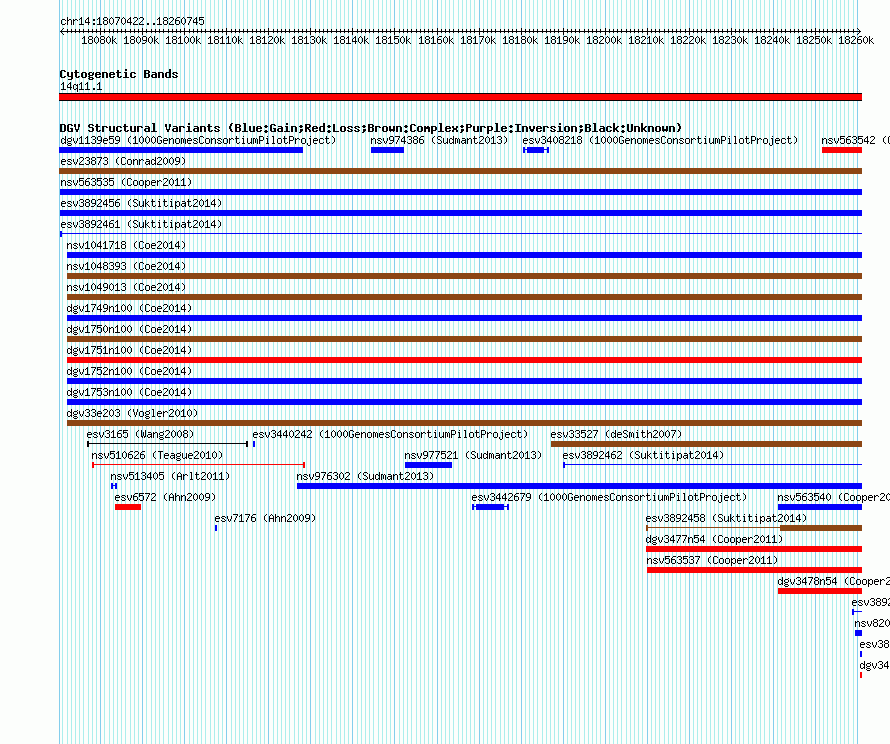Screen dimensions: 890x744
Task: Click the Cytogenetic Bands track title
Action: tap(119, 74)
